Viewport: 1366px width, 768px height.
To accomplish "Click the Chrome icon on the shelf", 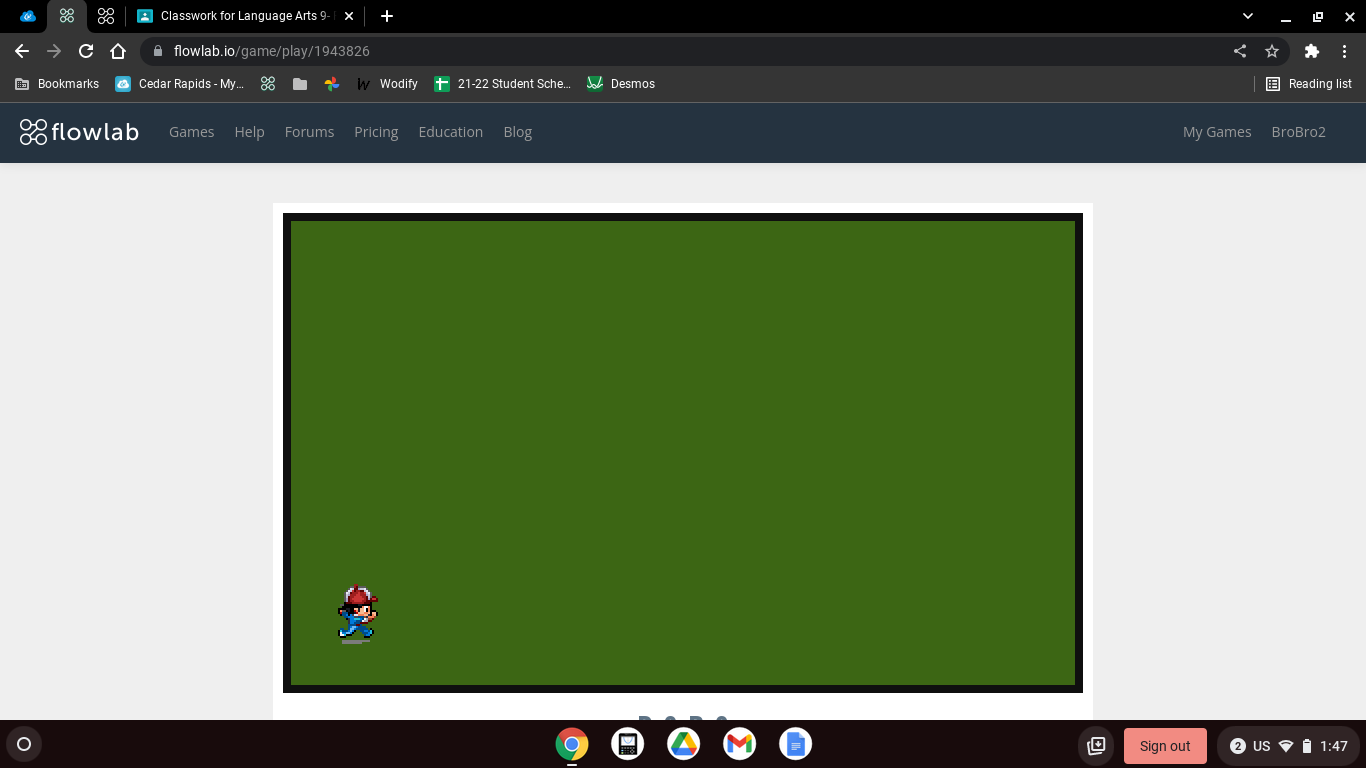I will pos(572,744).
